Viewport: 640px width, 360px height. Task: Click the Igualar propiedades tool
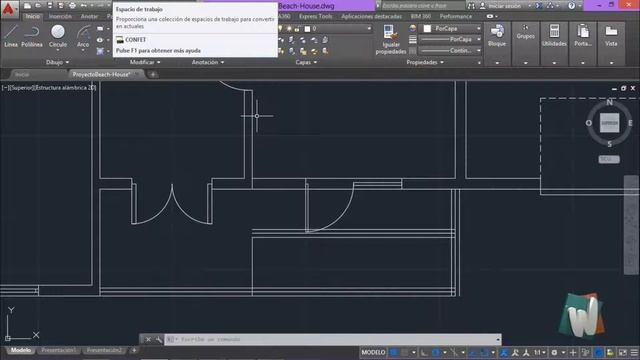[391, 39]
